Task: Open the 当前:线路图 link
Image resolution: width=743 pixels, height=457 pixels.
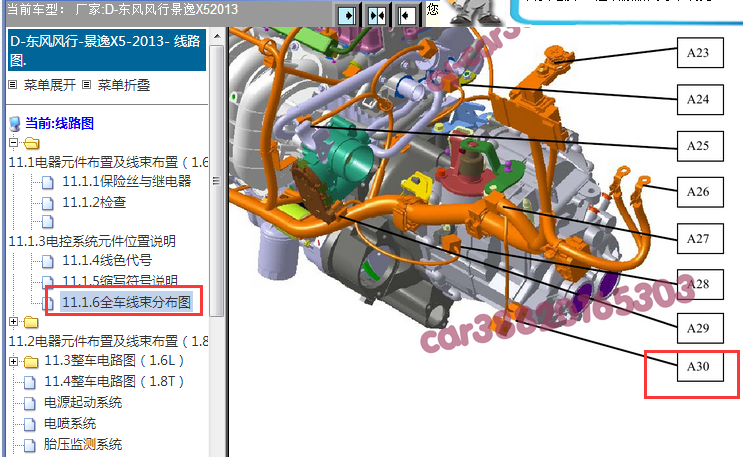Action: click(59, 123)
